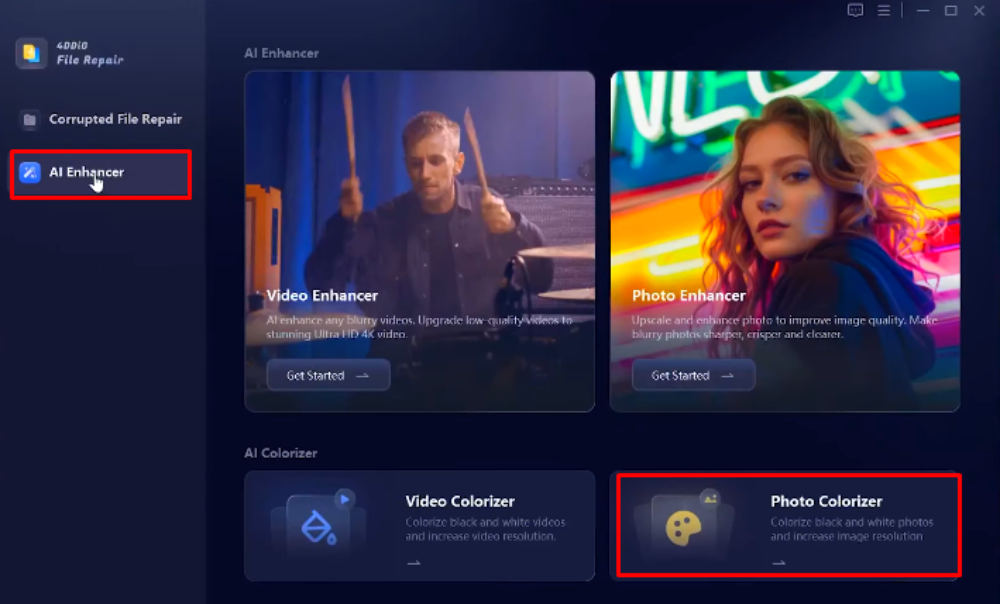Click the Photo Colorizer palette icon
Image resolution: width=1000 pixels, height=604 pixels.
click(x=683, y=522)
